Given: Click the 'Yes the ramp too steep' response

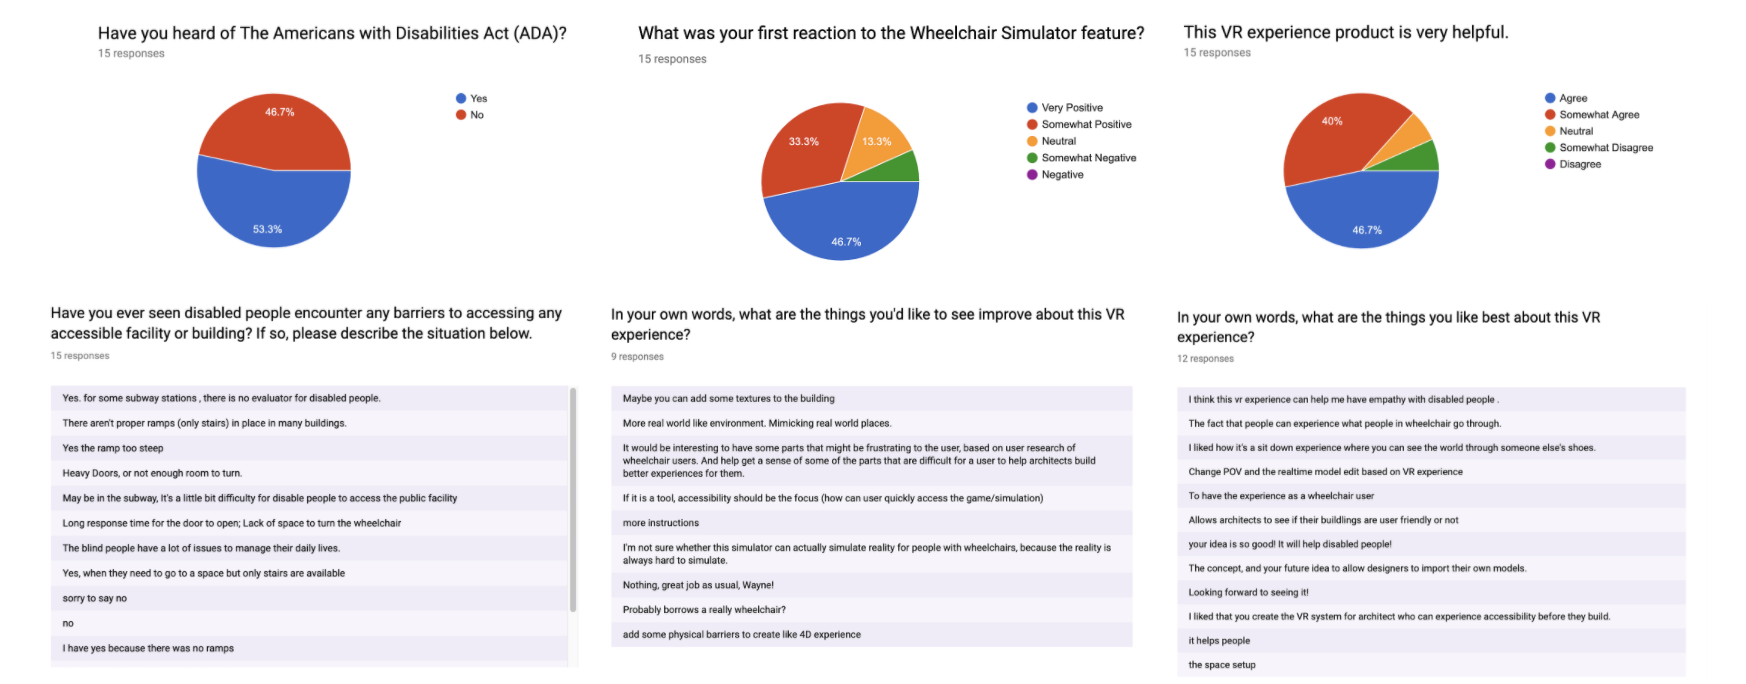Looking at the screenshot, I should click(x=113, y=448).
